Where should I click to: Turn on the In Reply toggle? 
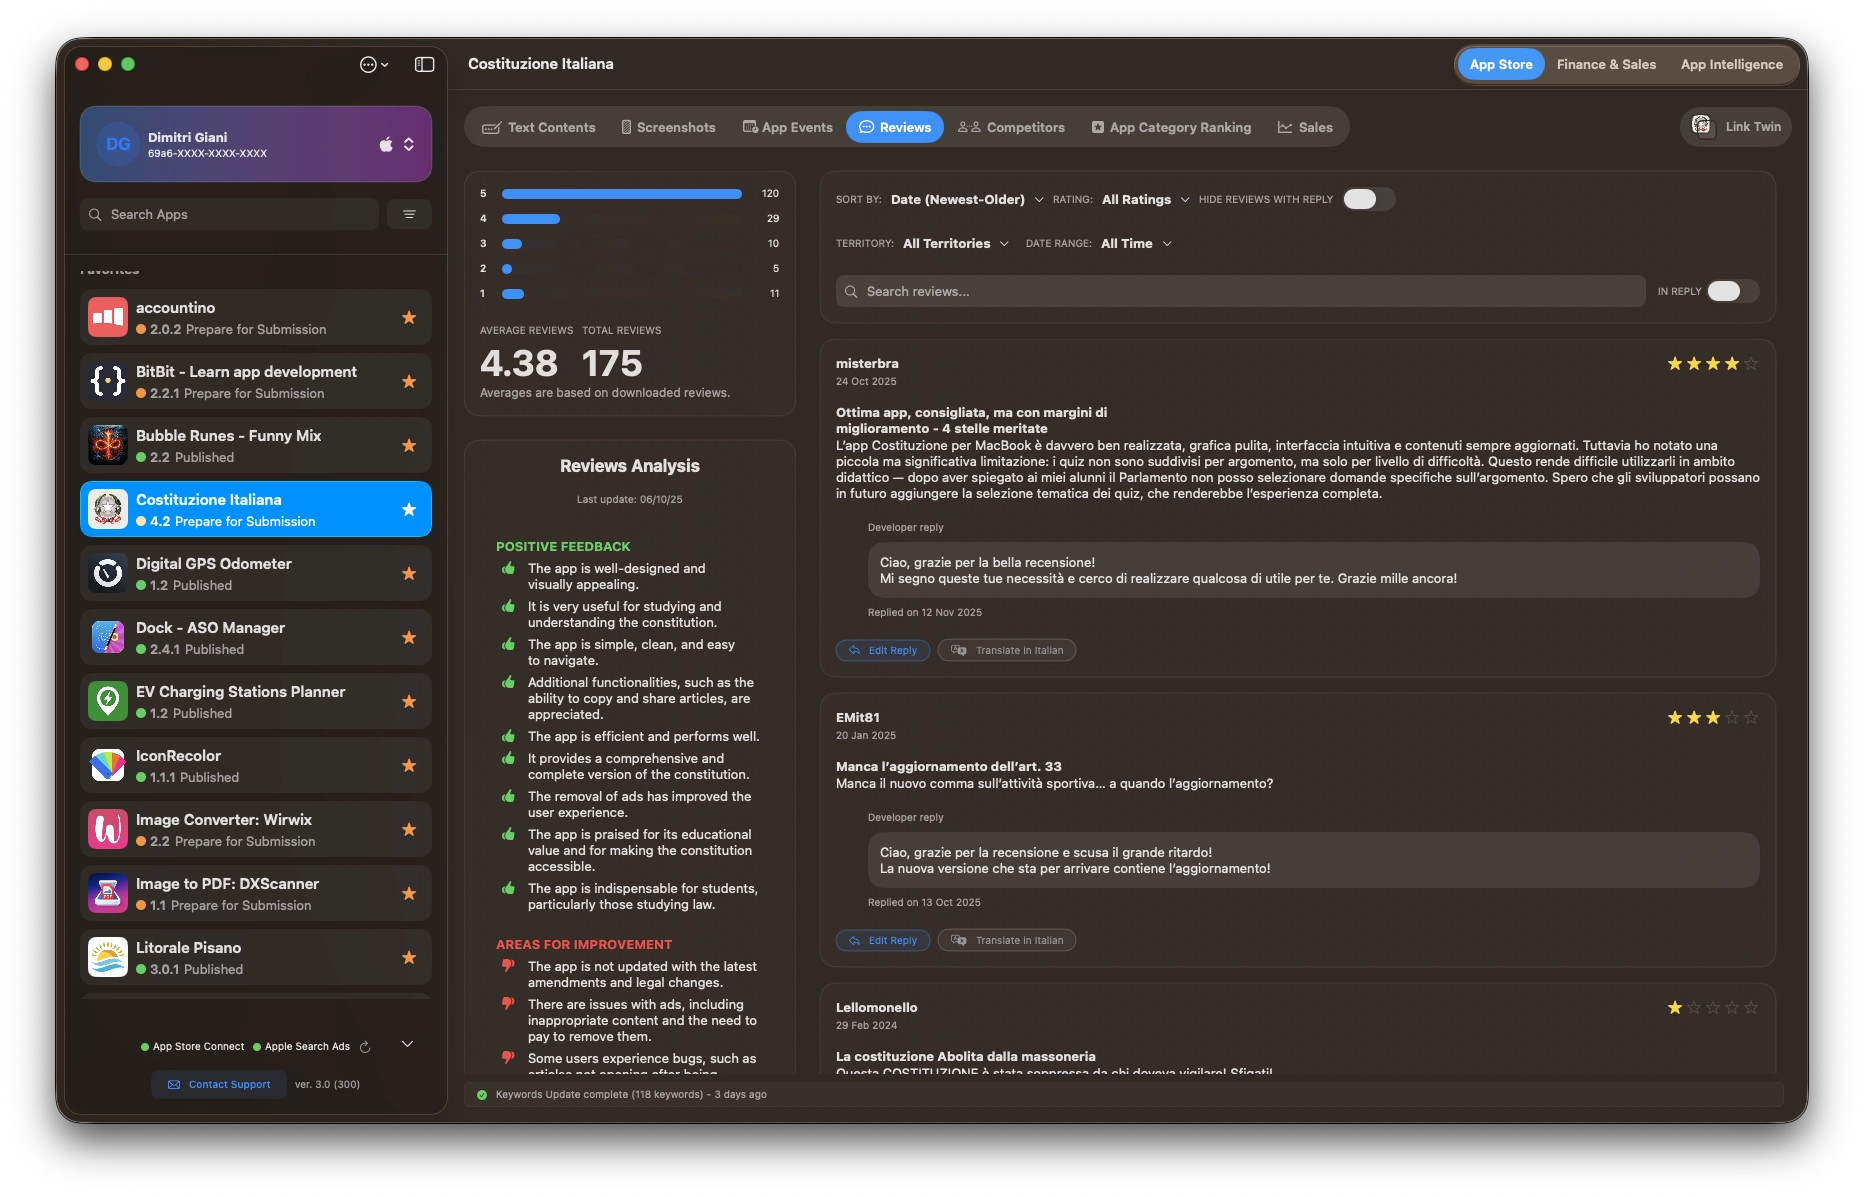click(1732, 291)
